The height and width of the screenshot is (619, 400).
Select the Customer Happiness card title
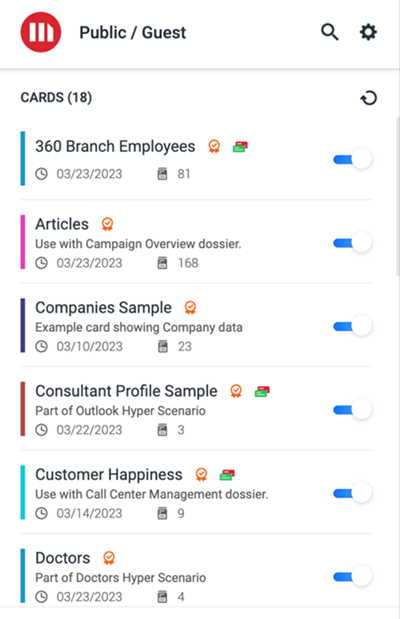point(109,475)
